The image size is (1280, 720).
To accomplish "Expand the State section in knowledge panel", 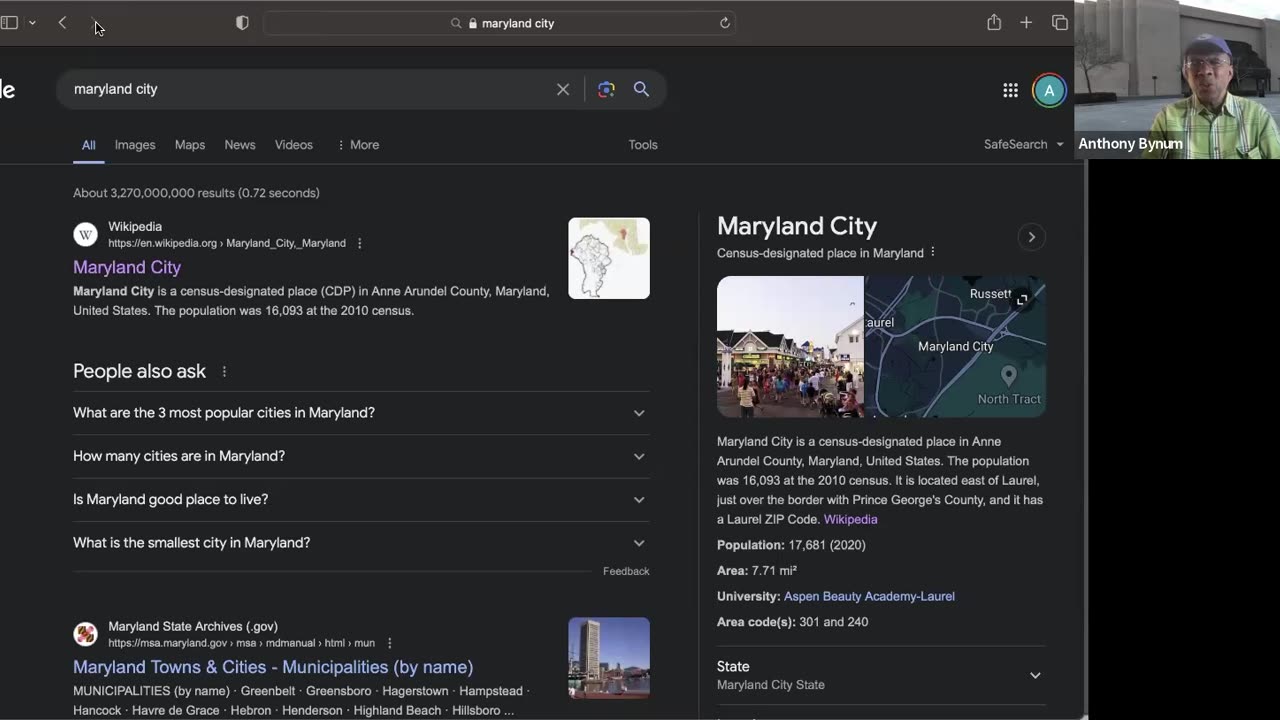I will tap(881, 675).
